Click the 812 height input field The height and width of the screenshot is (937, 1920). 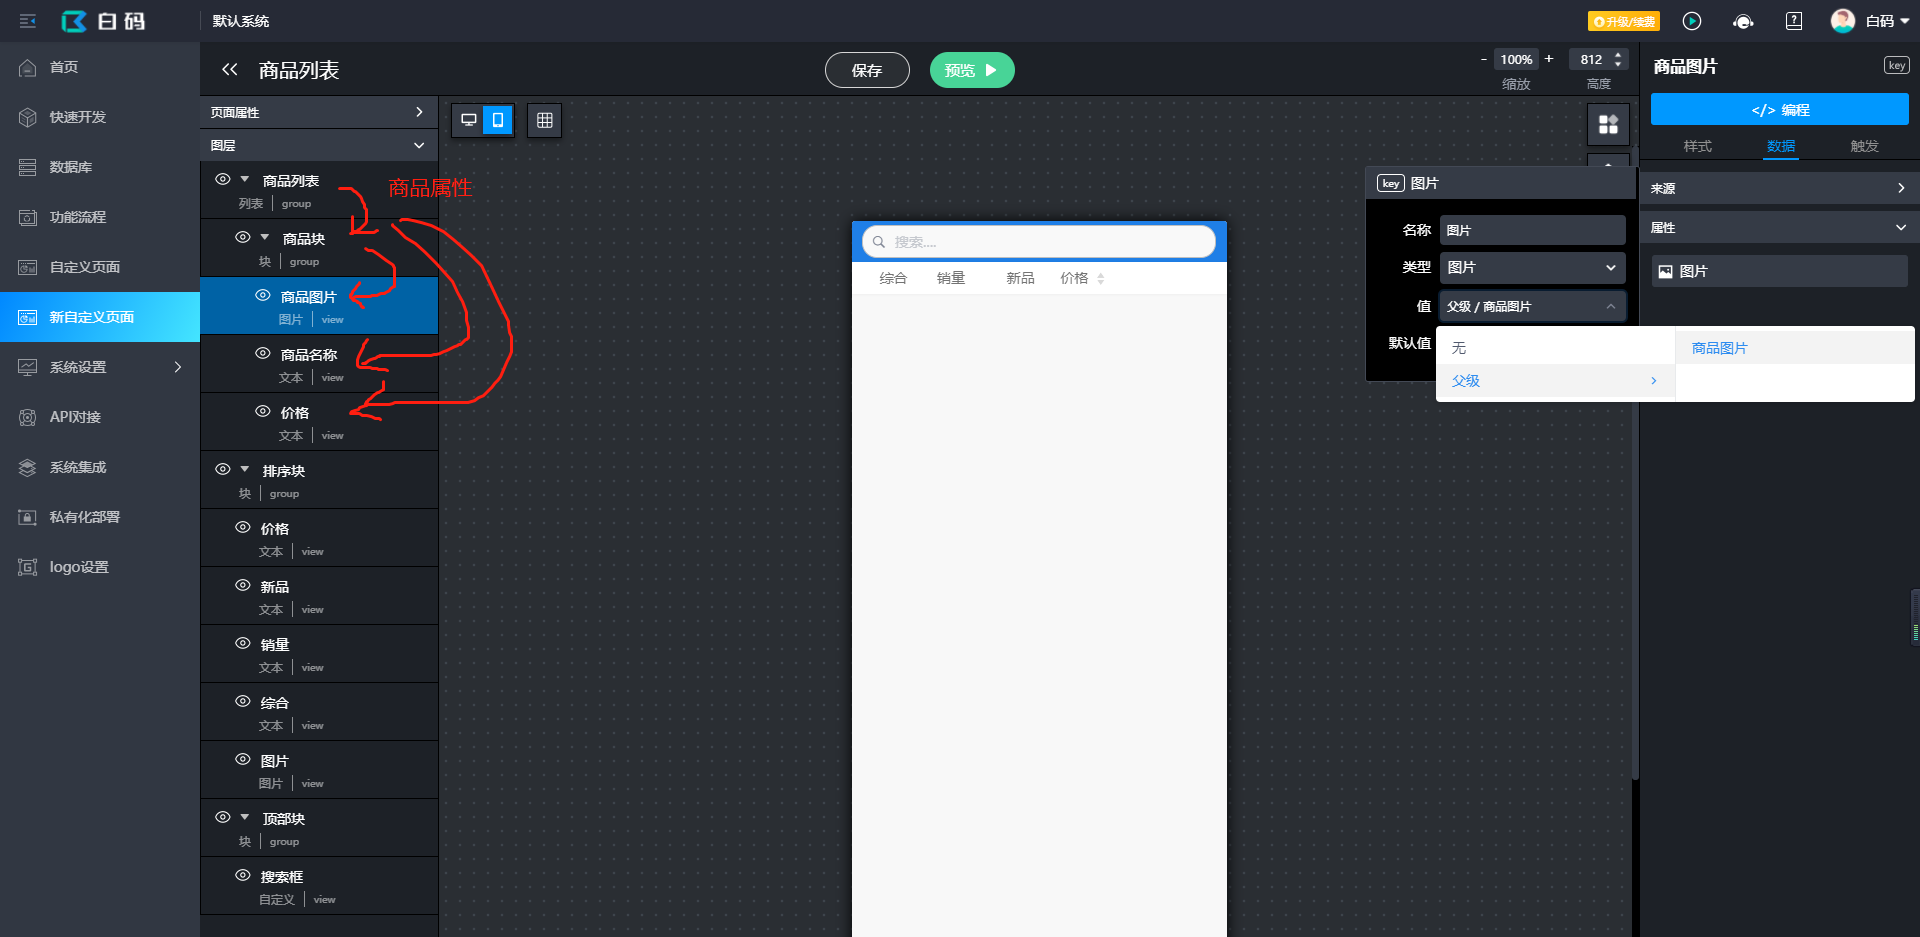1592,59
